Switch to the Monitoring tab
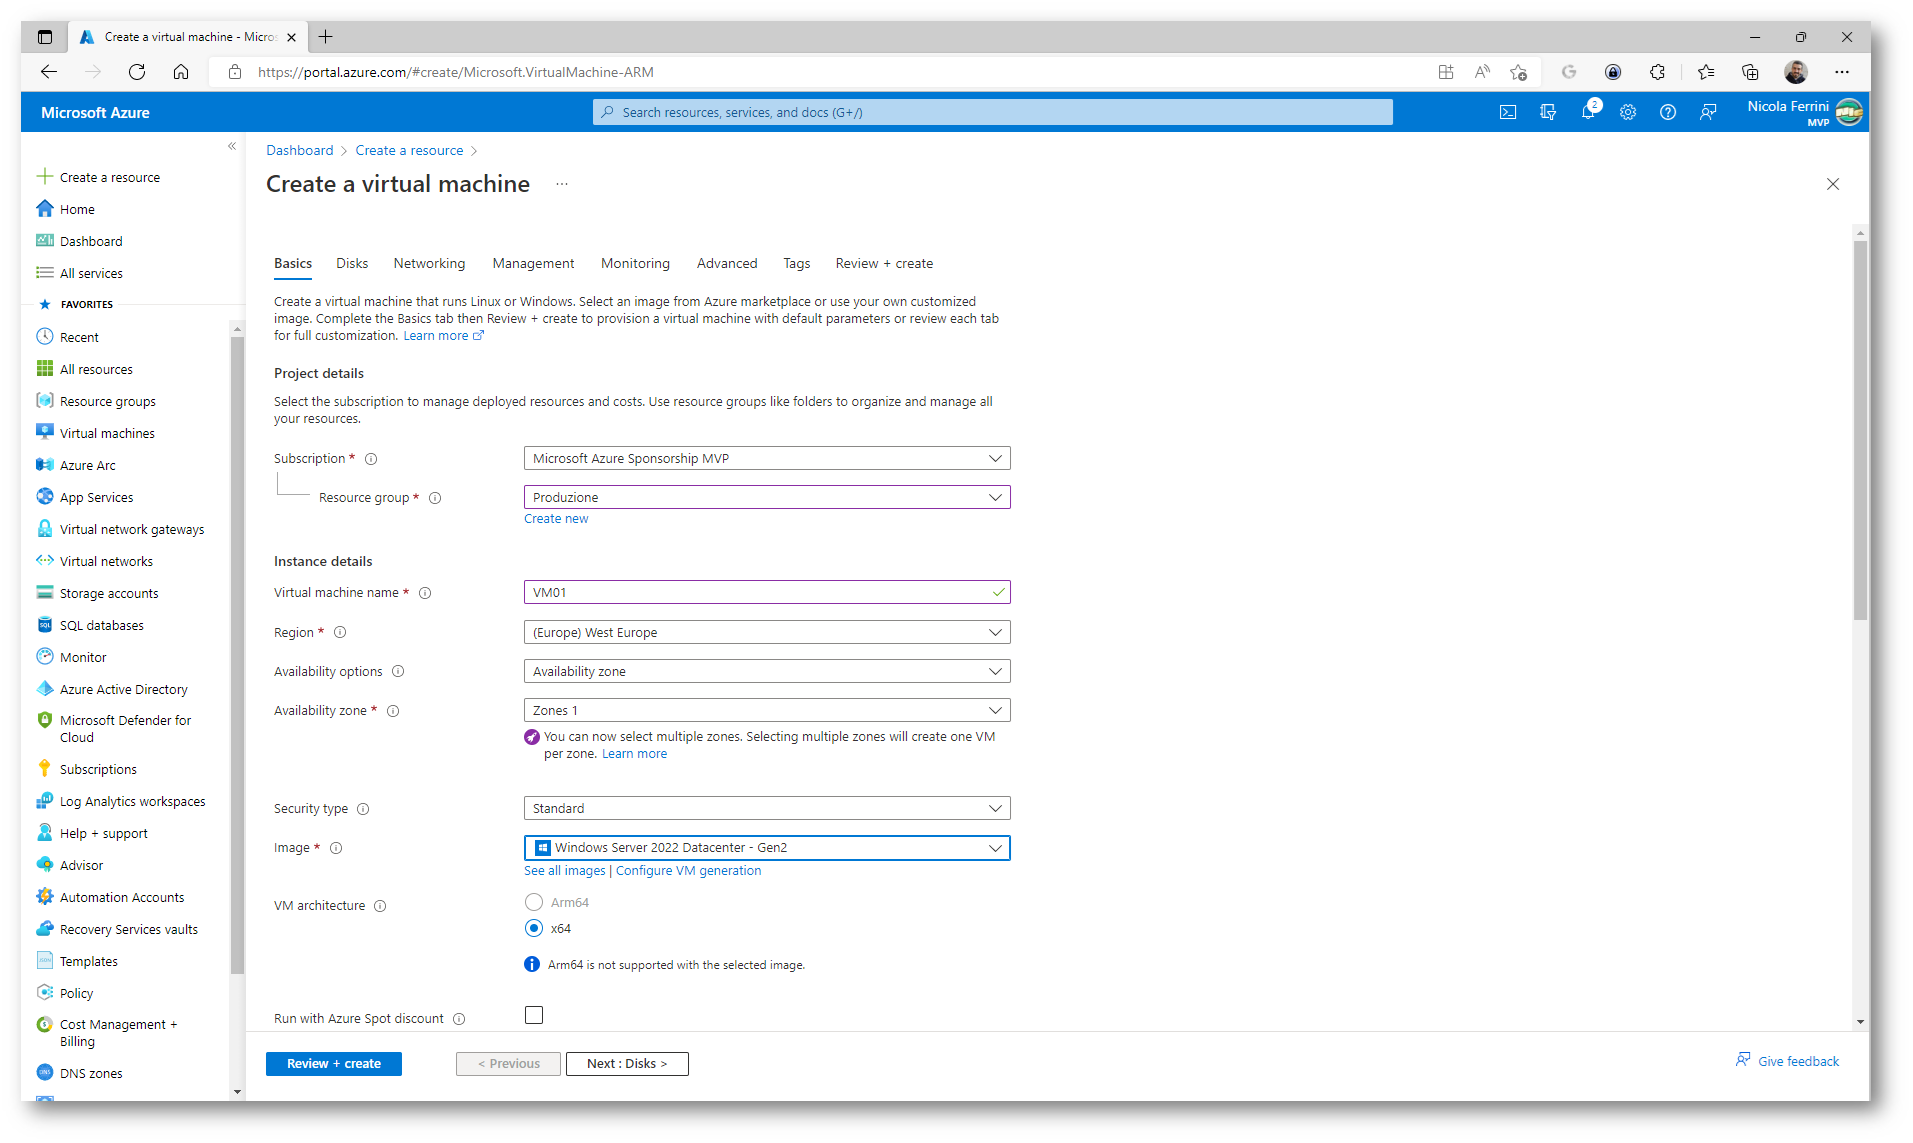Viewport: 1913px width, 1143px height. coord(635,263)
